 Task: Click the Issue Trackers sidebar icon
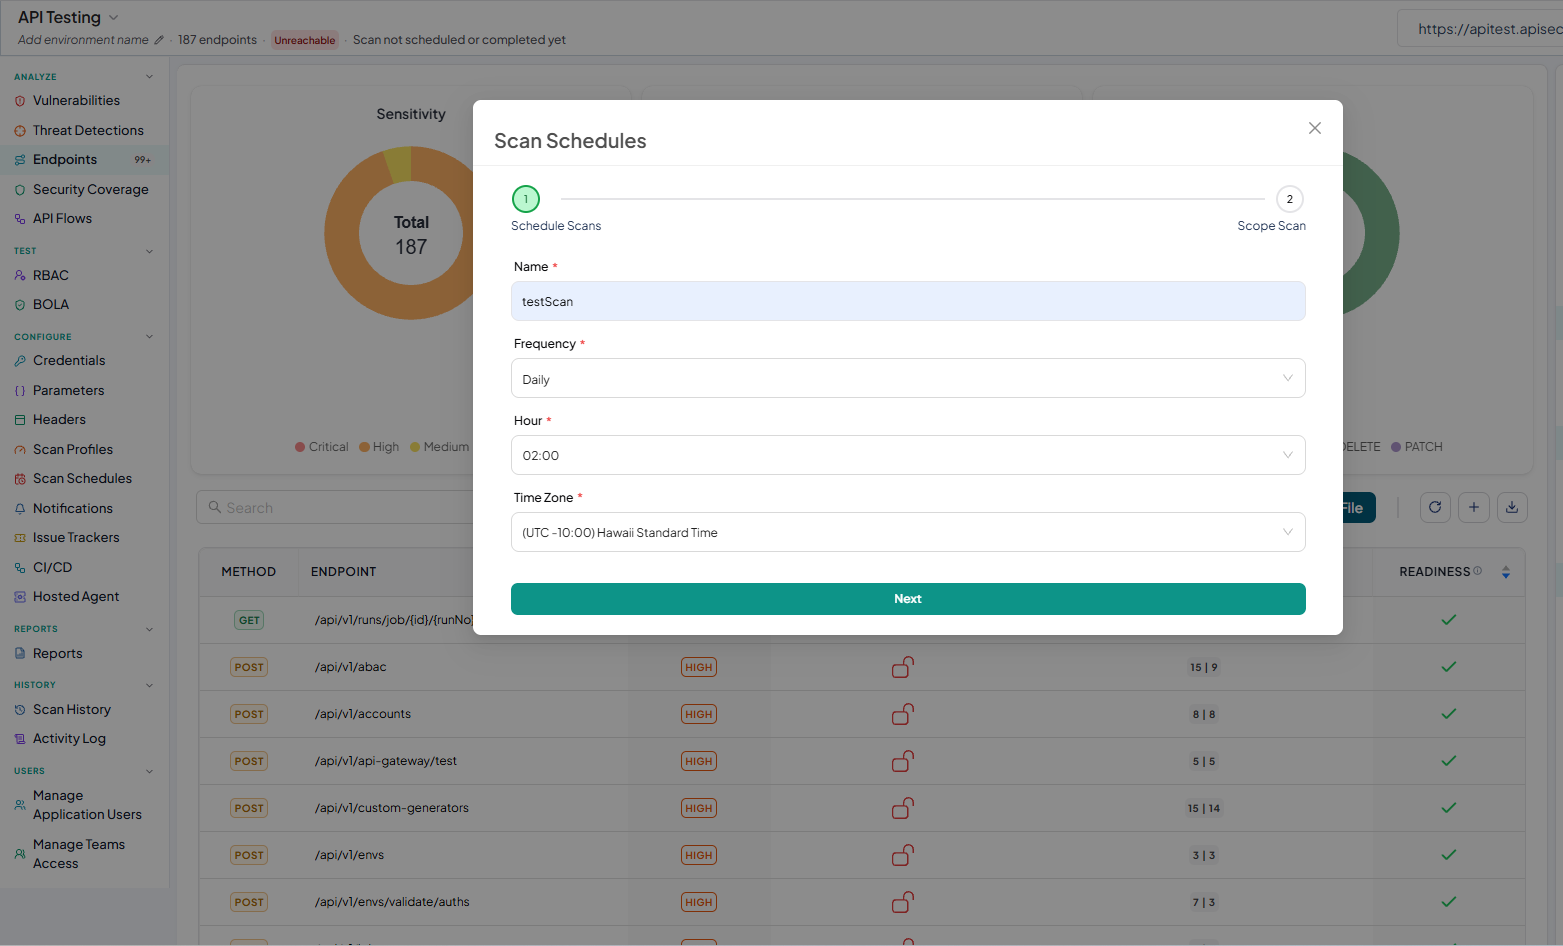coord(20,538)
